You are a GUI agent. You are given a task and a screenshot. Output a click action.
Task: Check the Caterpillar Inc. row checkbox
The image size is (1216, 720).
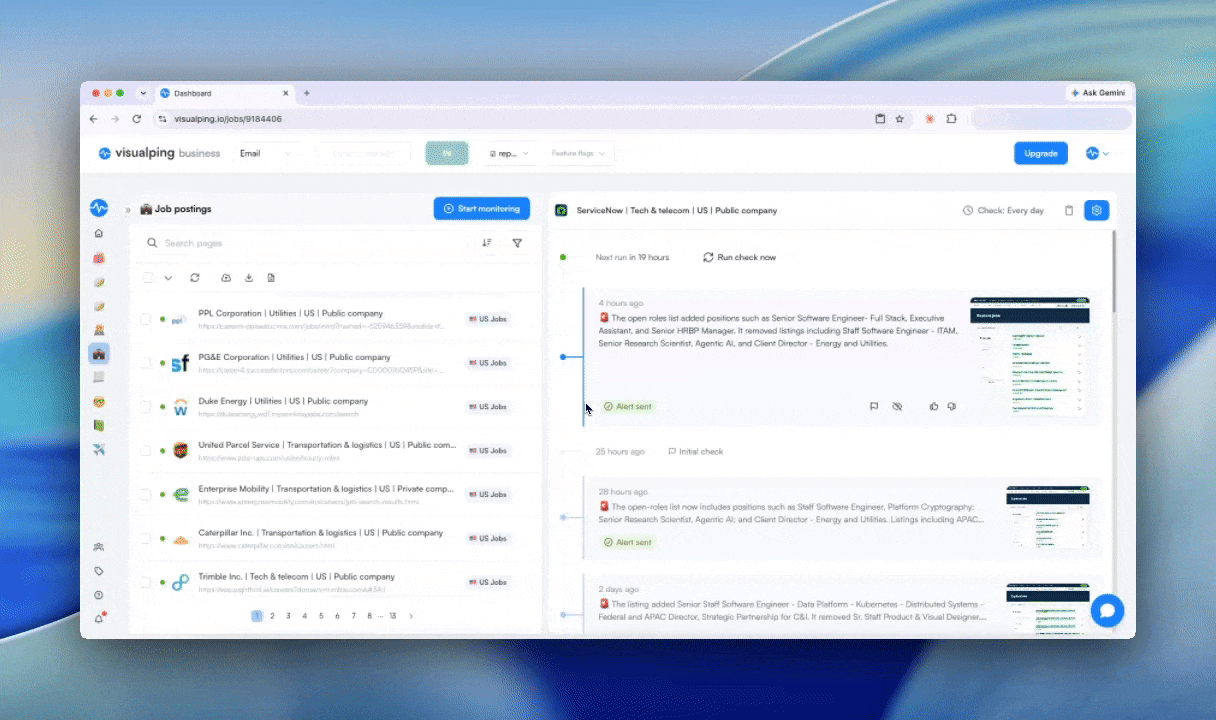point(145,538)
